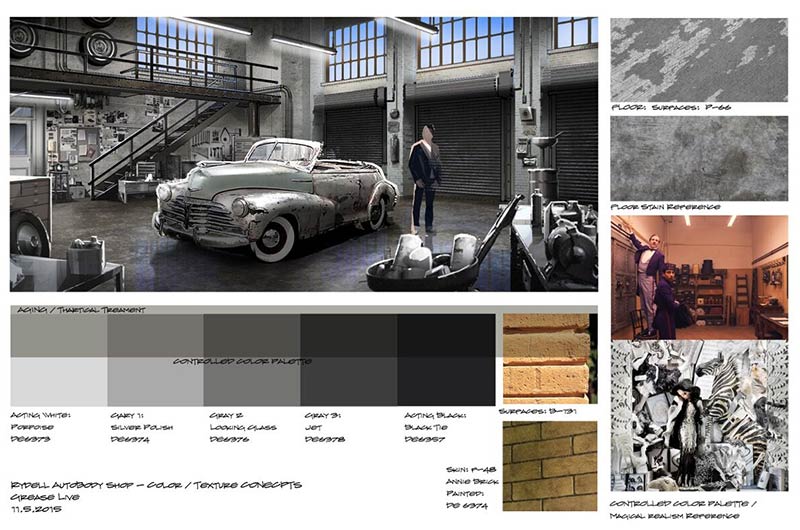
Task: Click the 'DE 6374' code beside brick sample
Action: (x=467, y=506)
